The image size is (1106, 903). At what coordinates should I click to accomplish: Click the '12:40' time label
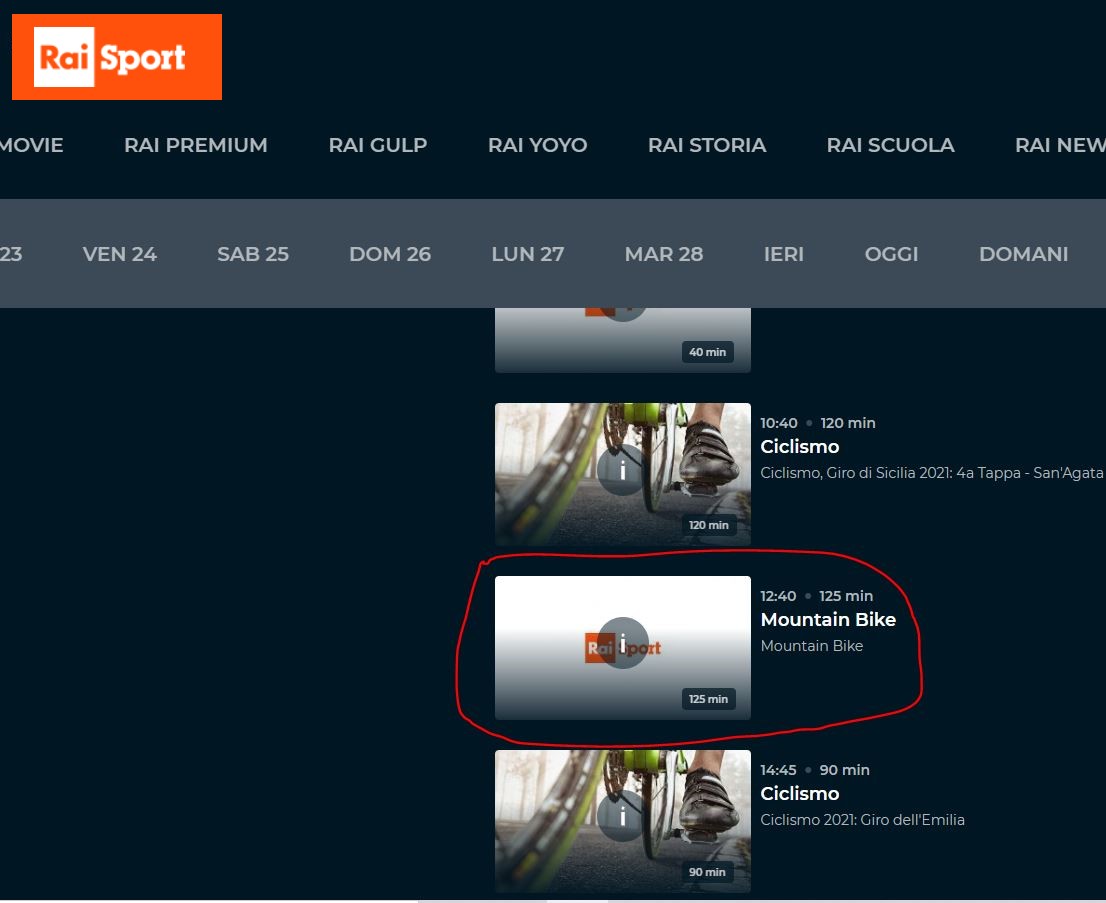778,596
